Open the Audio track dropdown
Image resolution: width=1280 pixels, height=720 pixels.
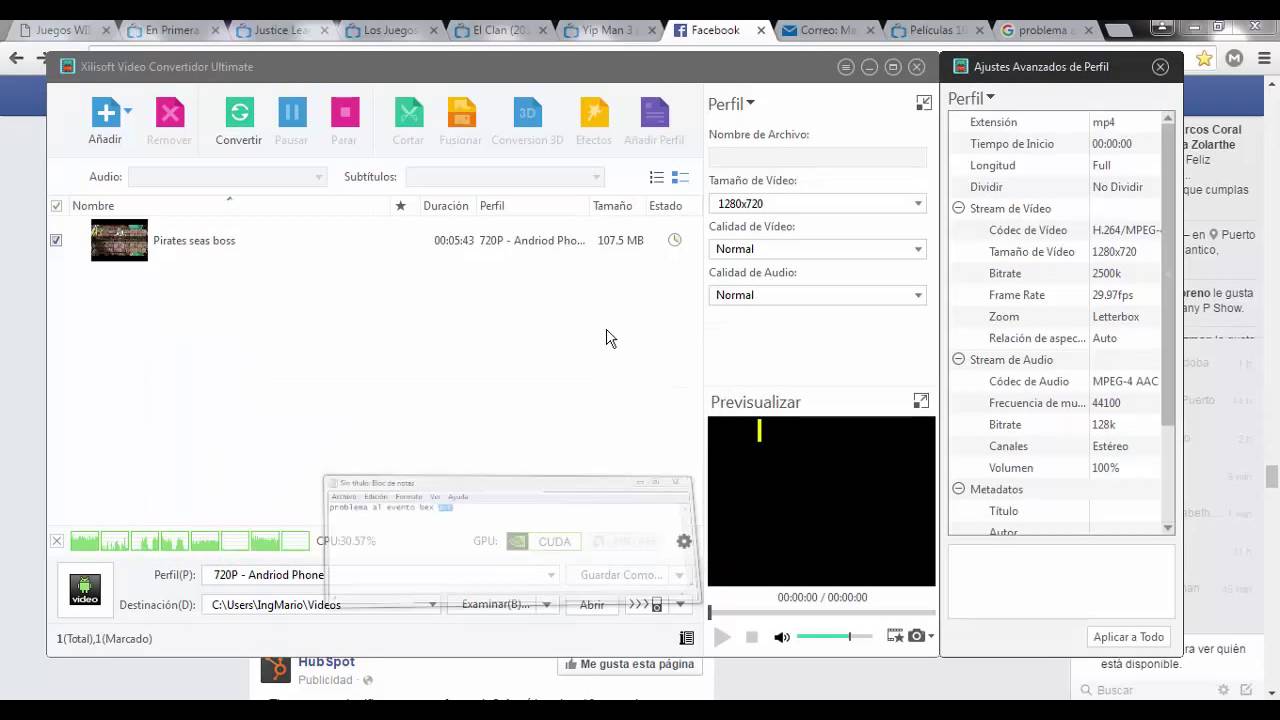tap(228, 177)
